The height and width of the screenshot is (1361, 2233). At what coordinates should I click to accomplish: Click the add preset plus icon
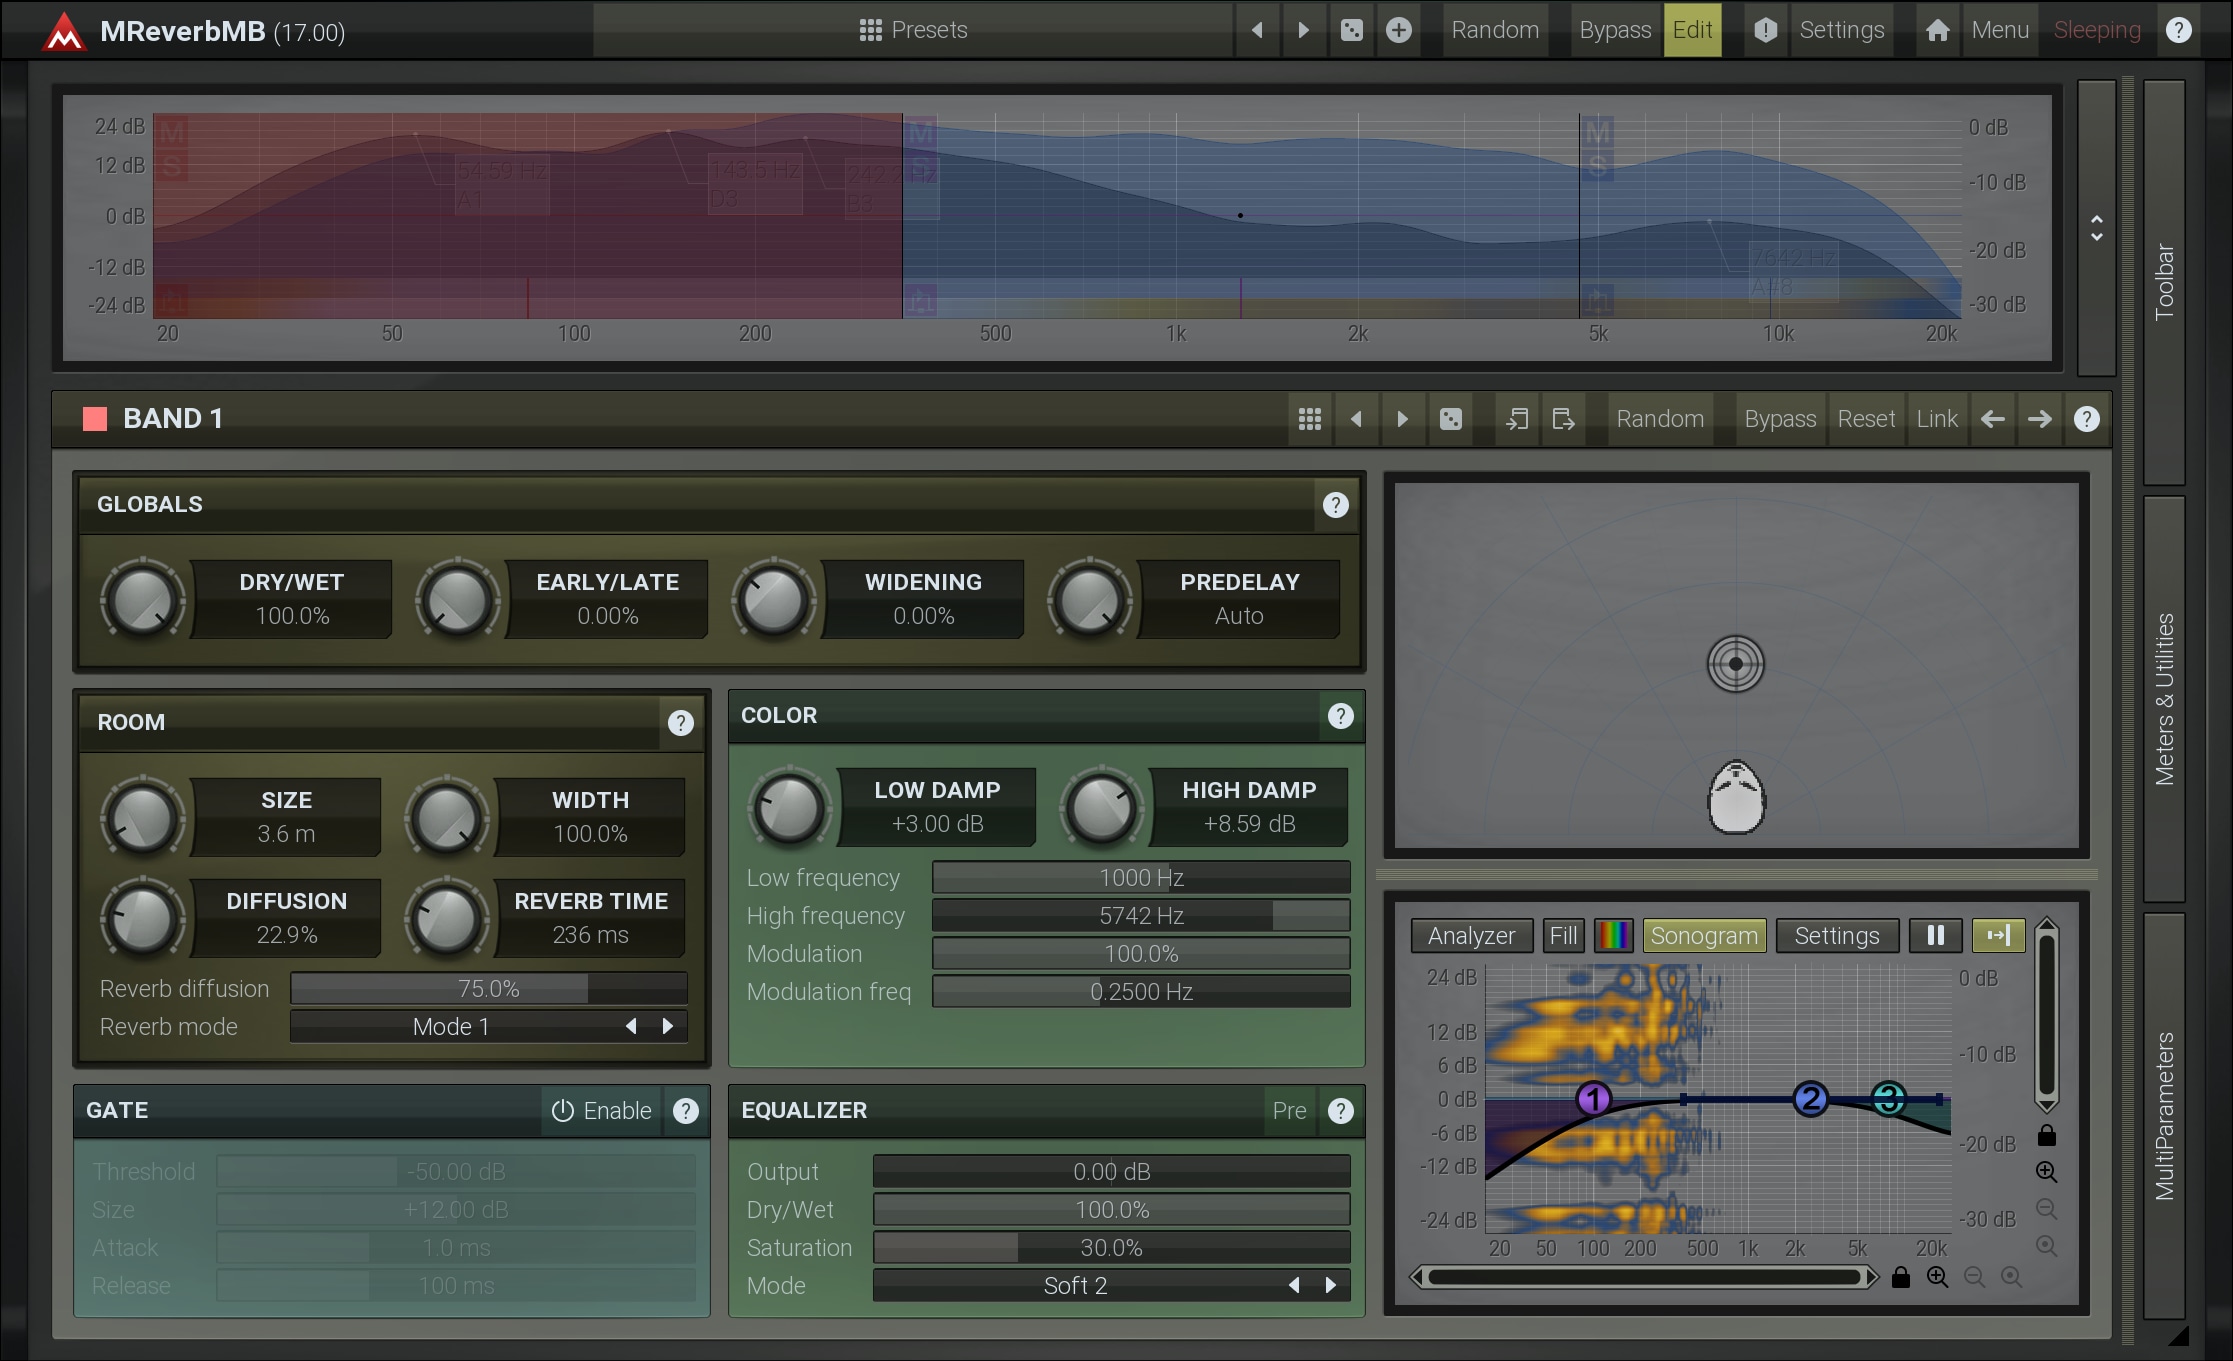click(1399, 30)
